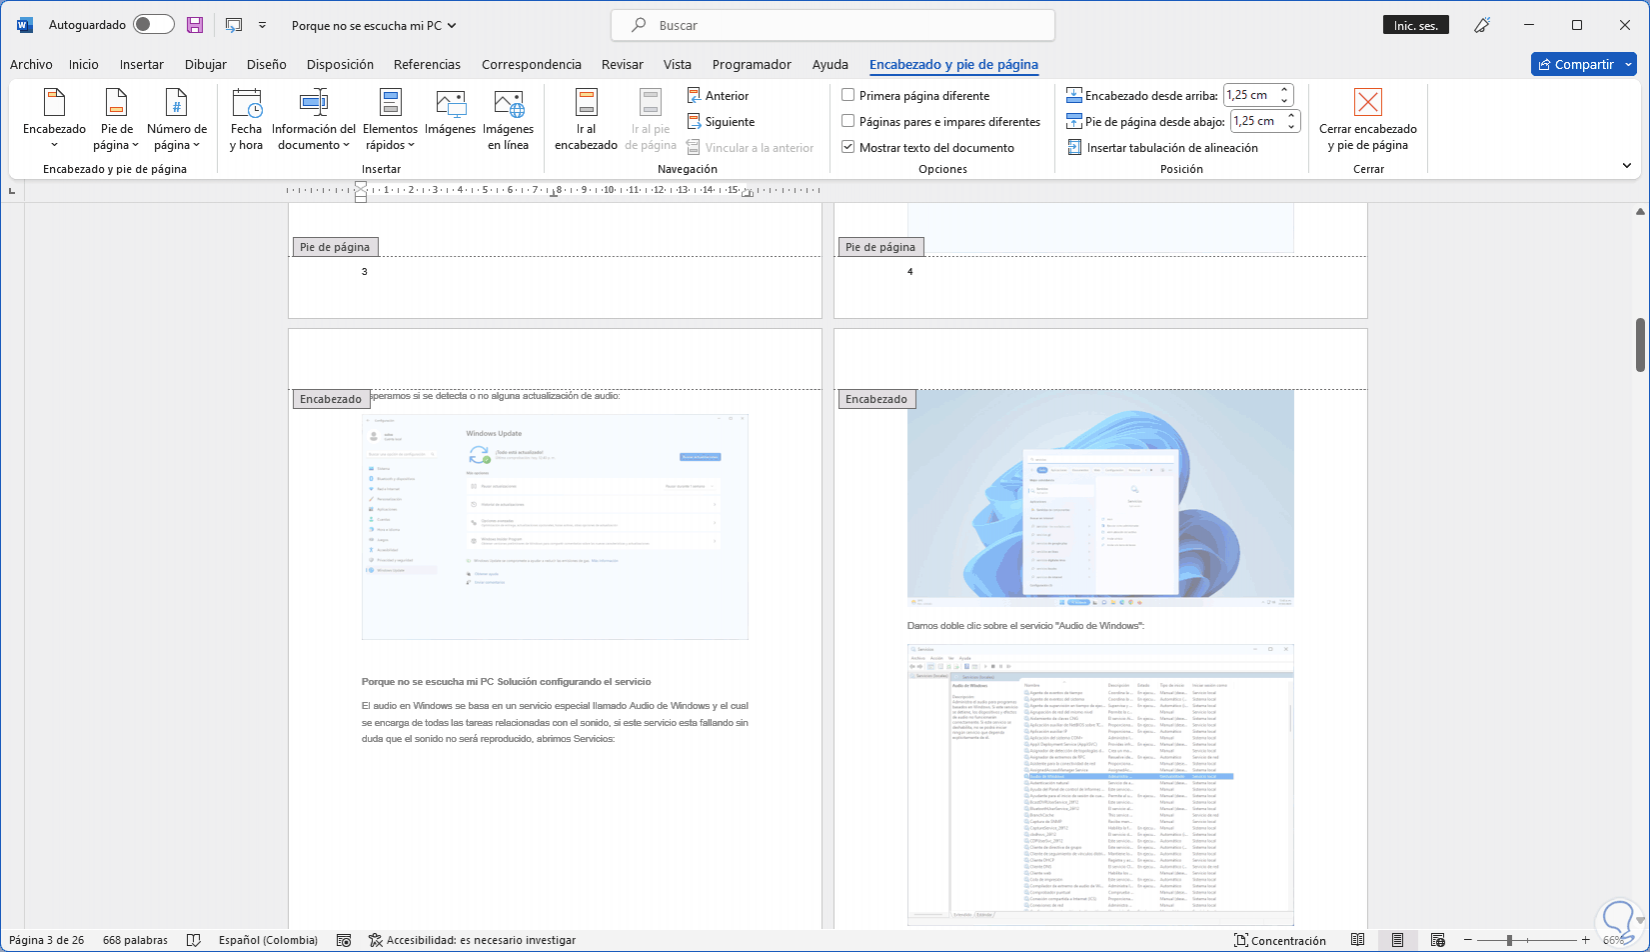Click the pen icon next to Inic. ses.

click(1482, 25)
